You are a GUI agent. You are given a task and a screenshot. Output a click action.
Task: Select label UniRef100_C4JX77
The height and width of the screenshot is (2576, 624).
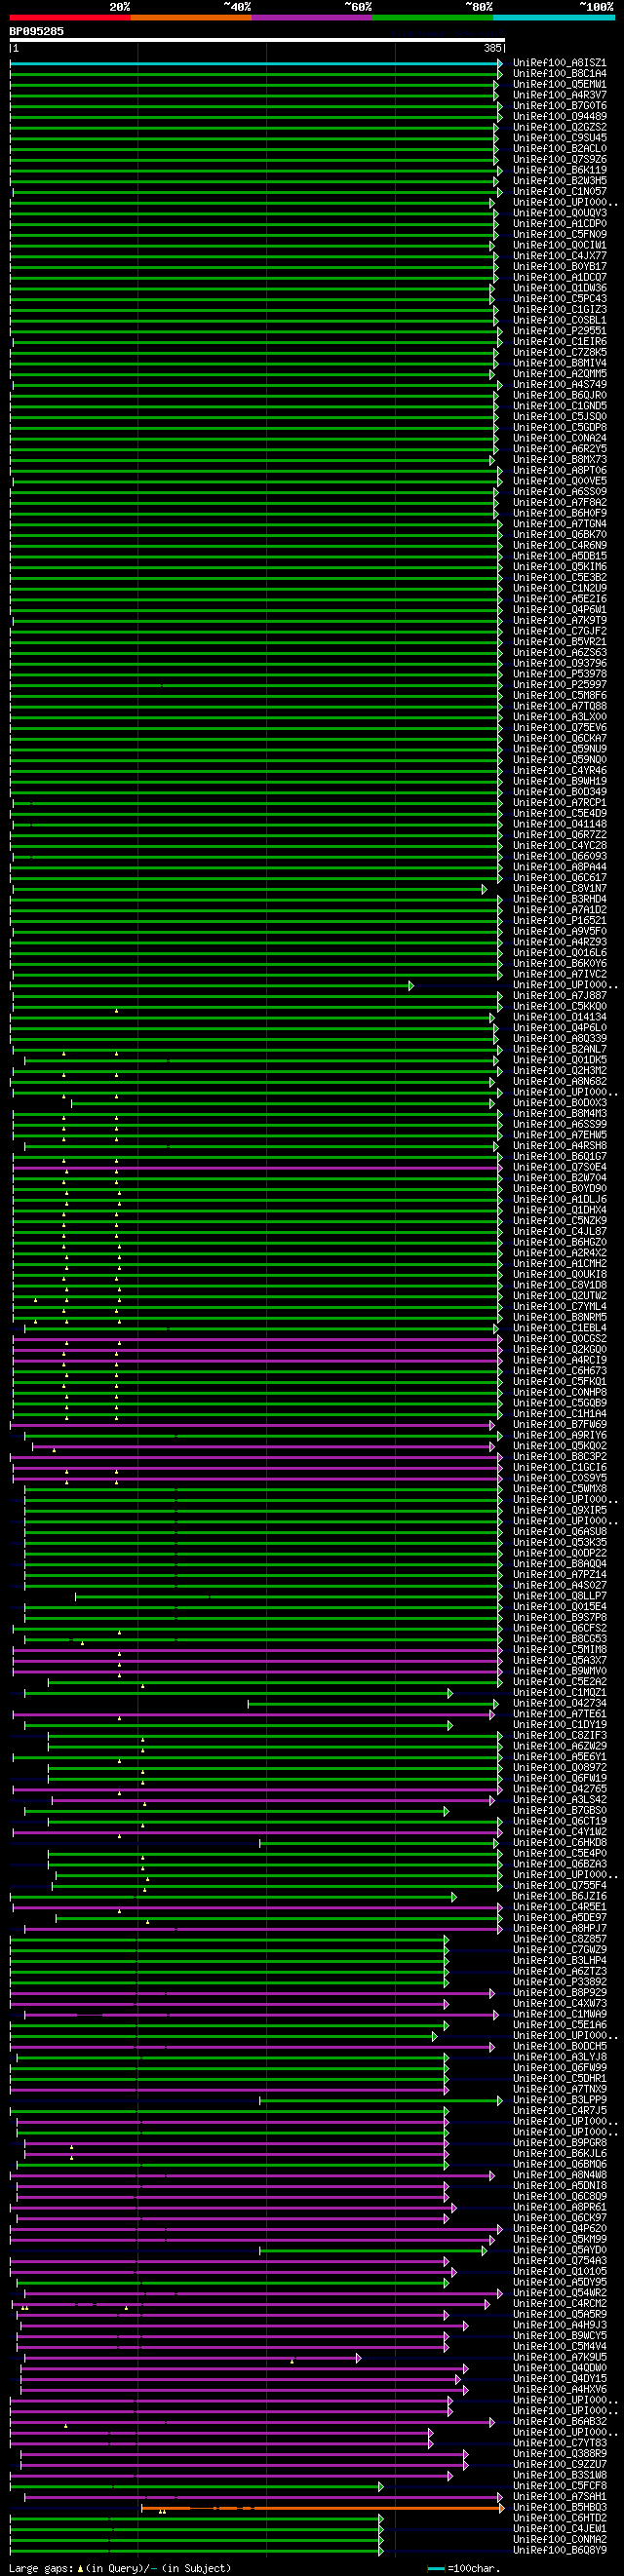click(560, 256)
